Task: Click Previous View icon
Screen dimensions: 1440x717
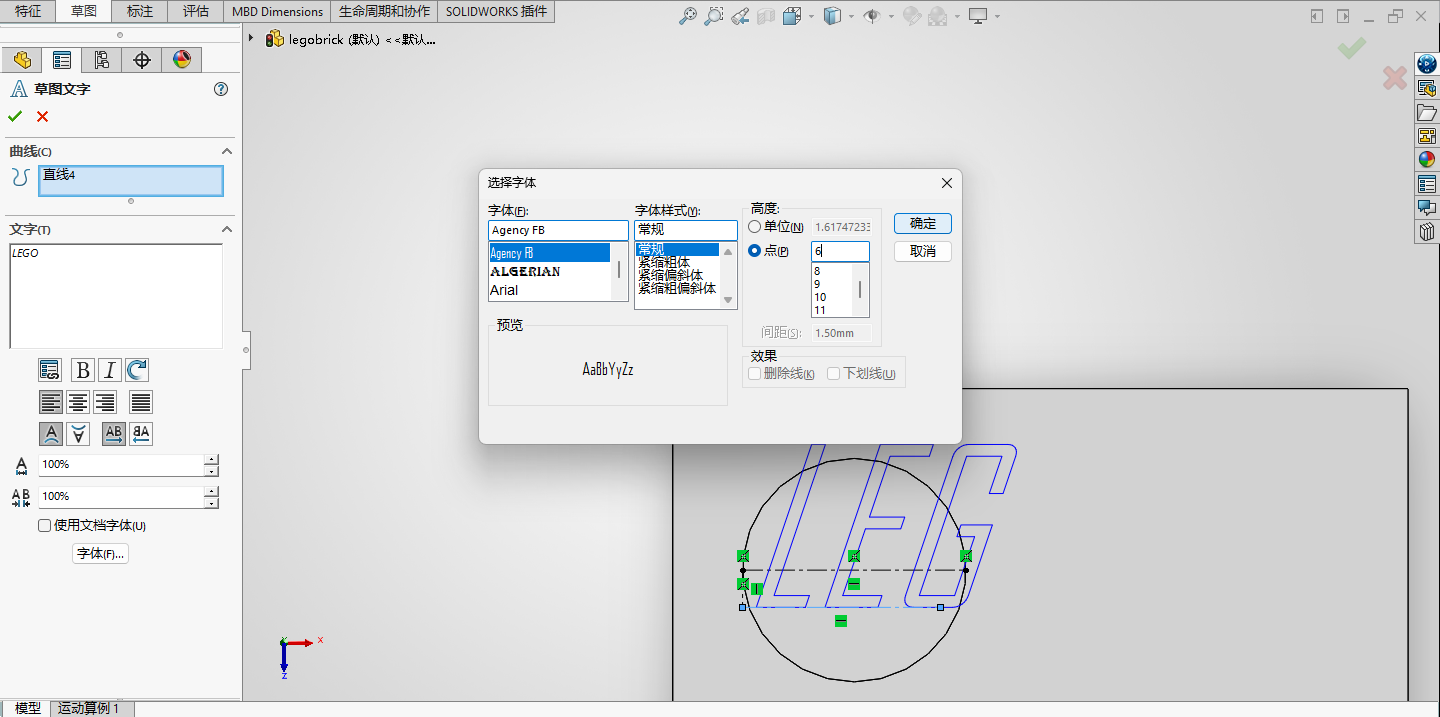Action: point(740,16)
